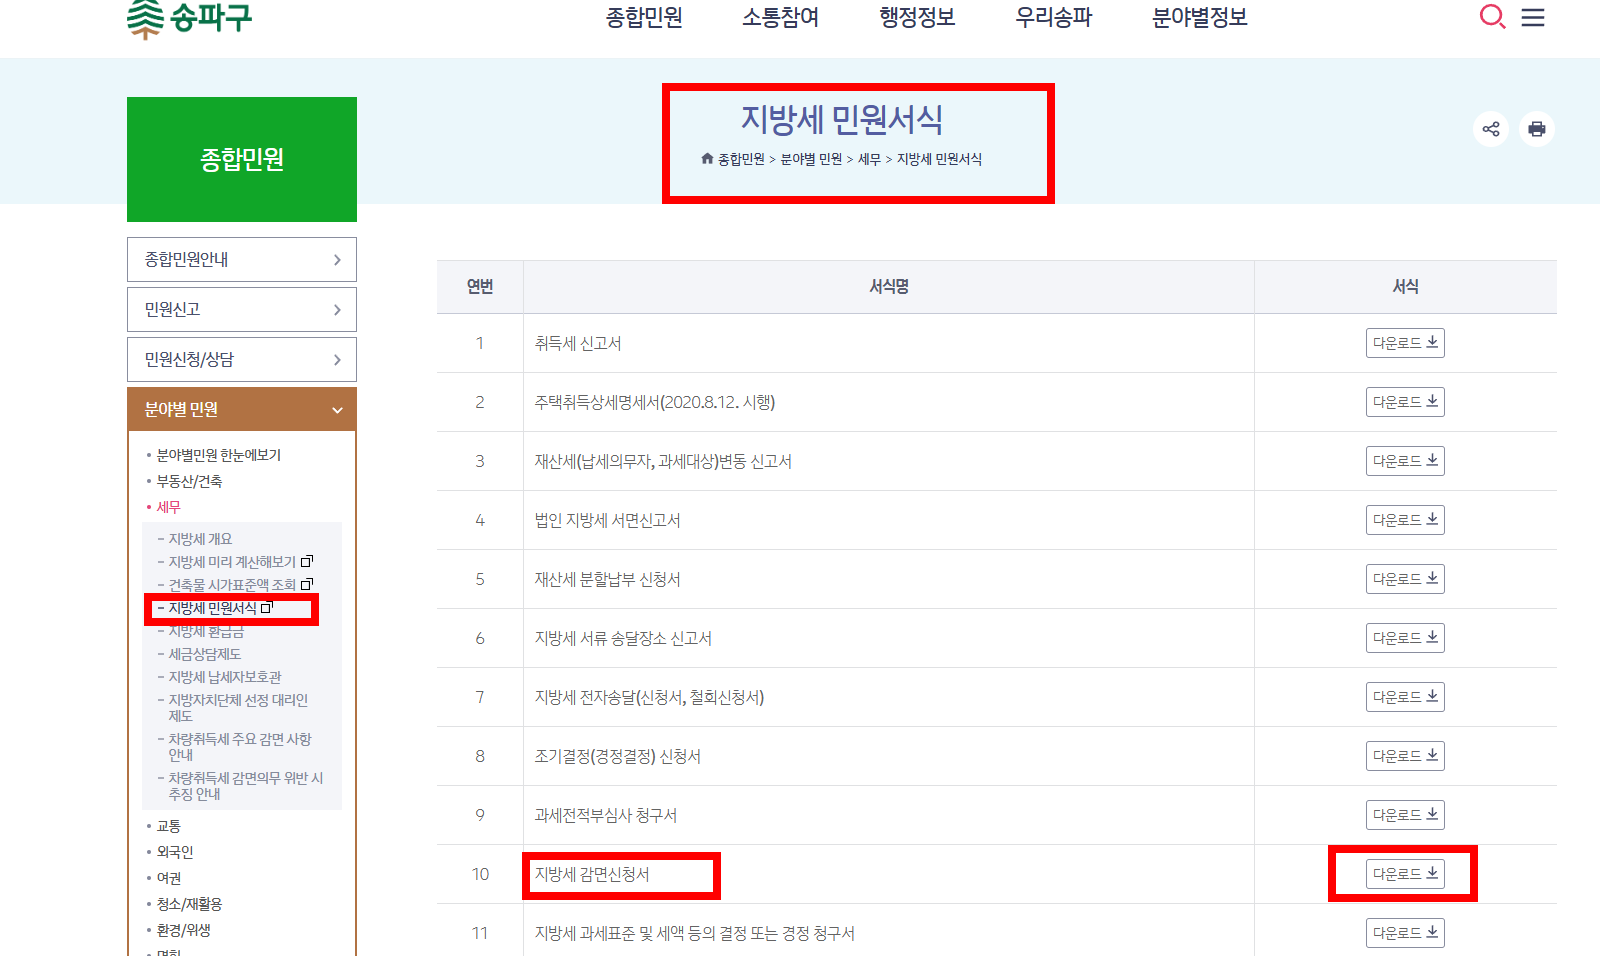
Task: Open 지방세 개요 submenu link
Action: (x=200, y=539)
